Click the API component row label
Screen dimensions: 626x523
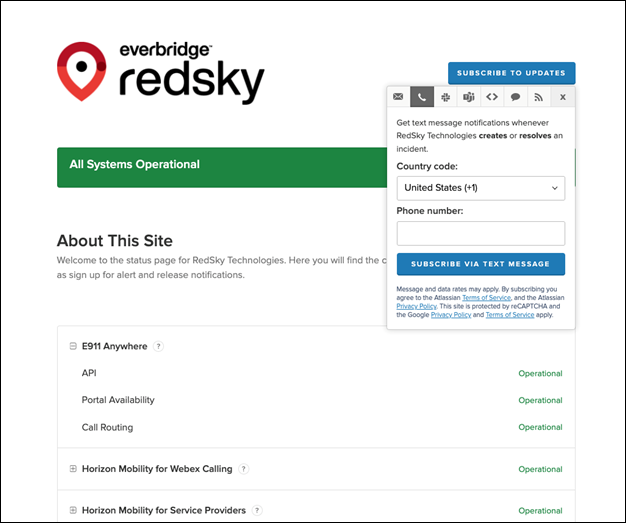click(x=89, y=373)
